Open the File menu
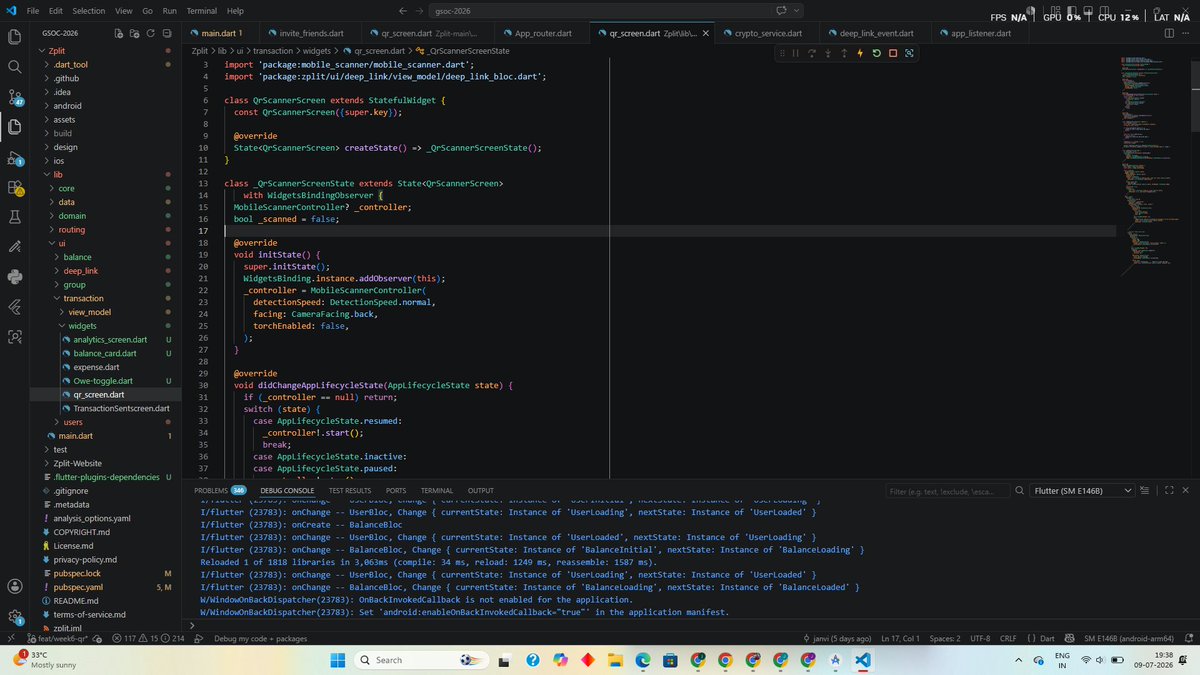Viewport: 1200px width, 675px height. coord(33,11)
